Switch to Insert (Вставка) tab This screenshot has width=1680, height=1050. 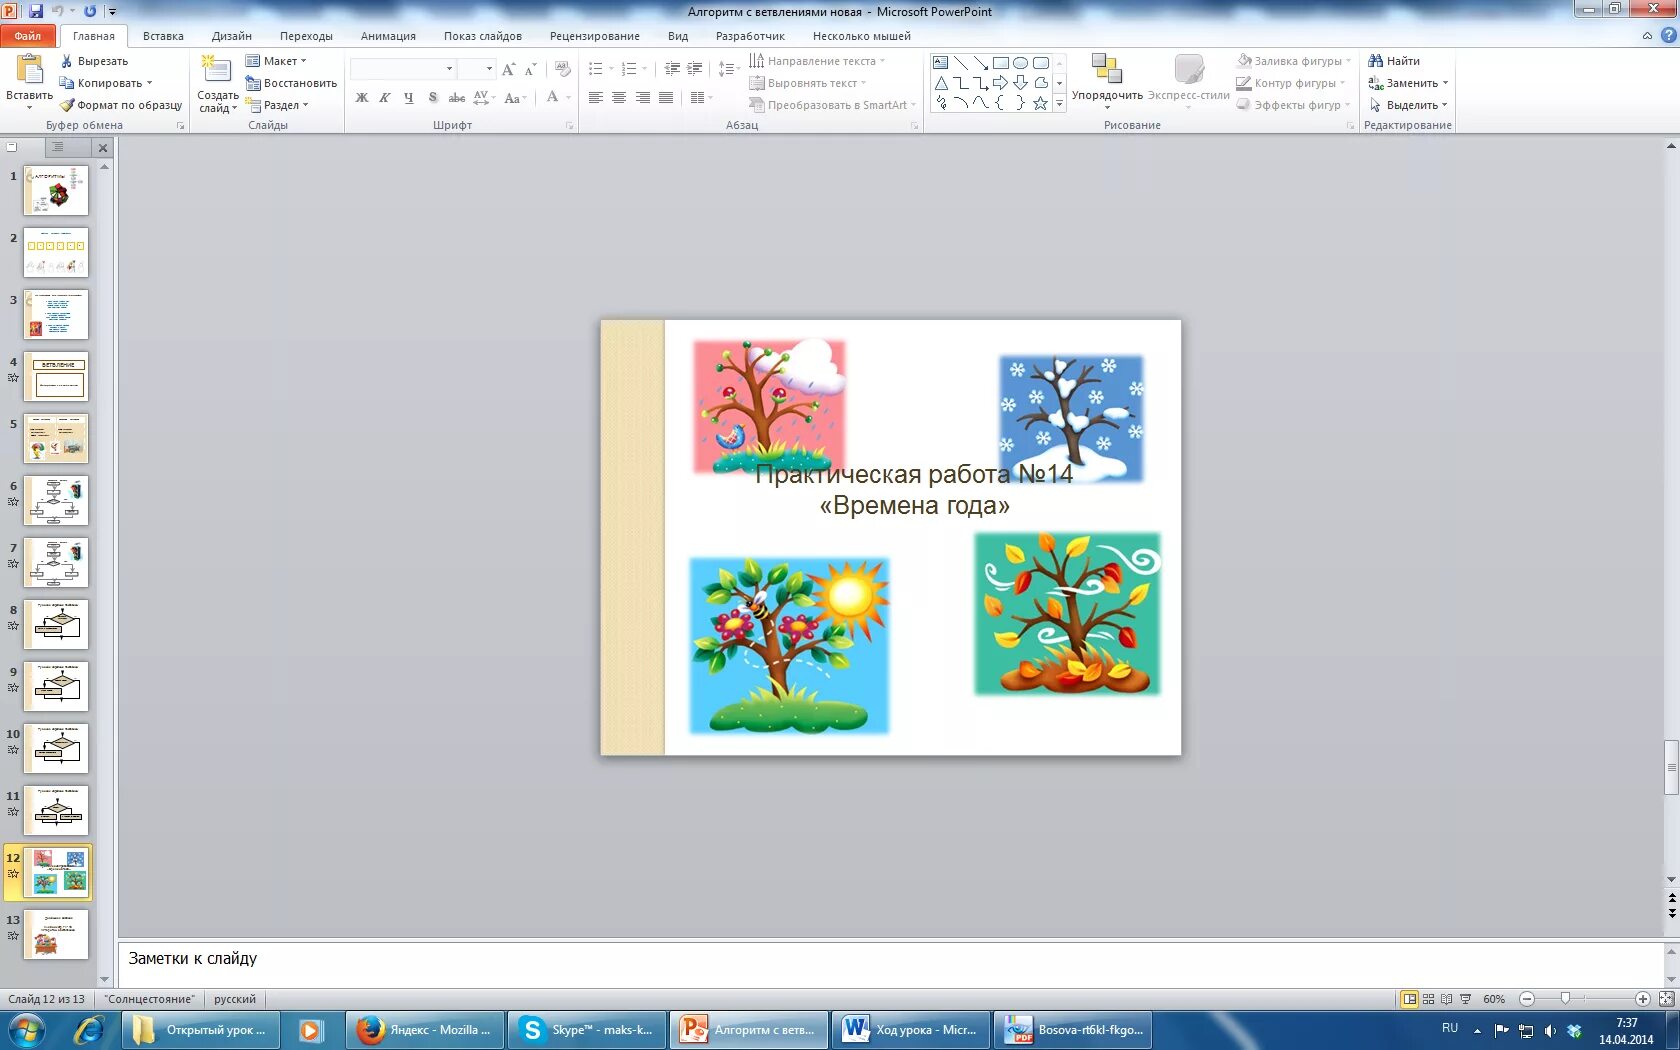pyautogui.click(x=163, y=36)
